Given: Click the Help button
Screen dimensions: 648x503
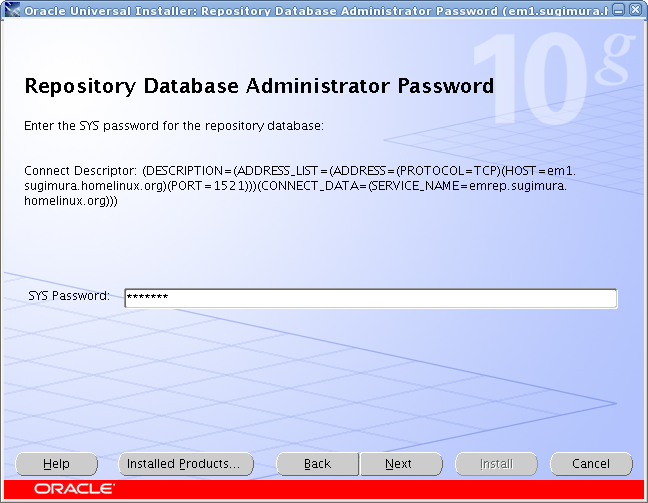Looking at the screenshot, I should coord(57,464).
